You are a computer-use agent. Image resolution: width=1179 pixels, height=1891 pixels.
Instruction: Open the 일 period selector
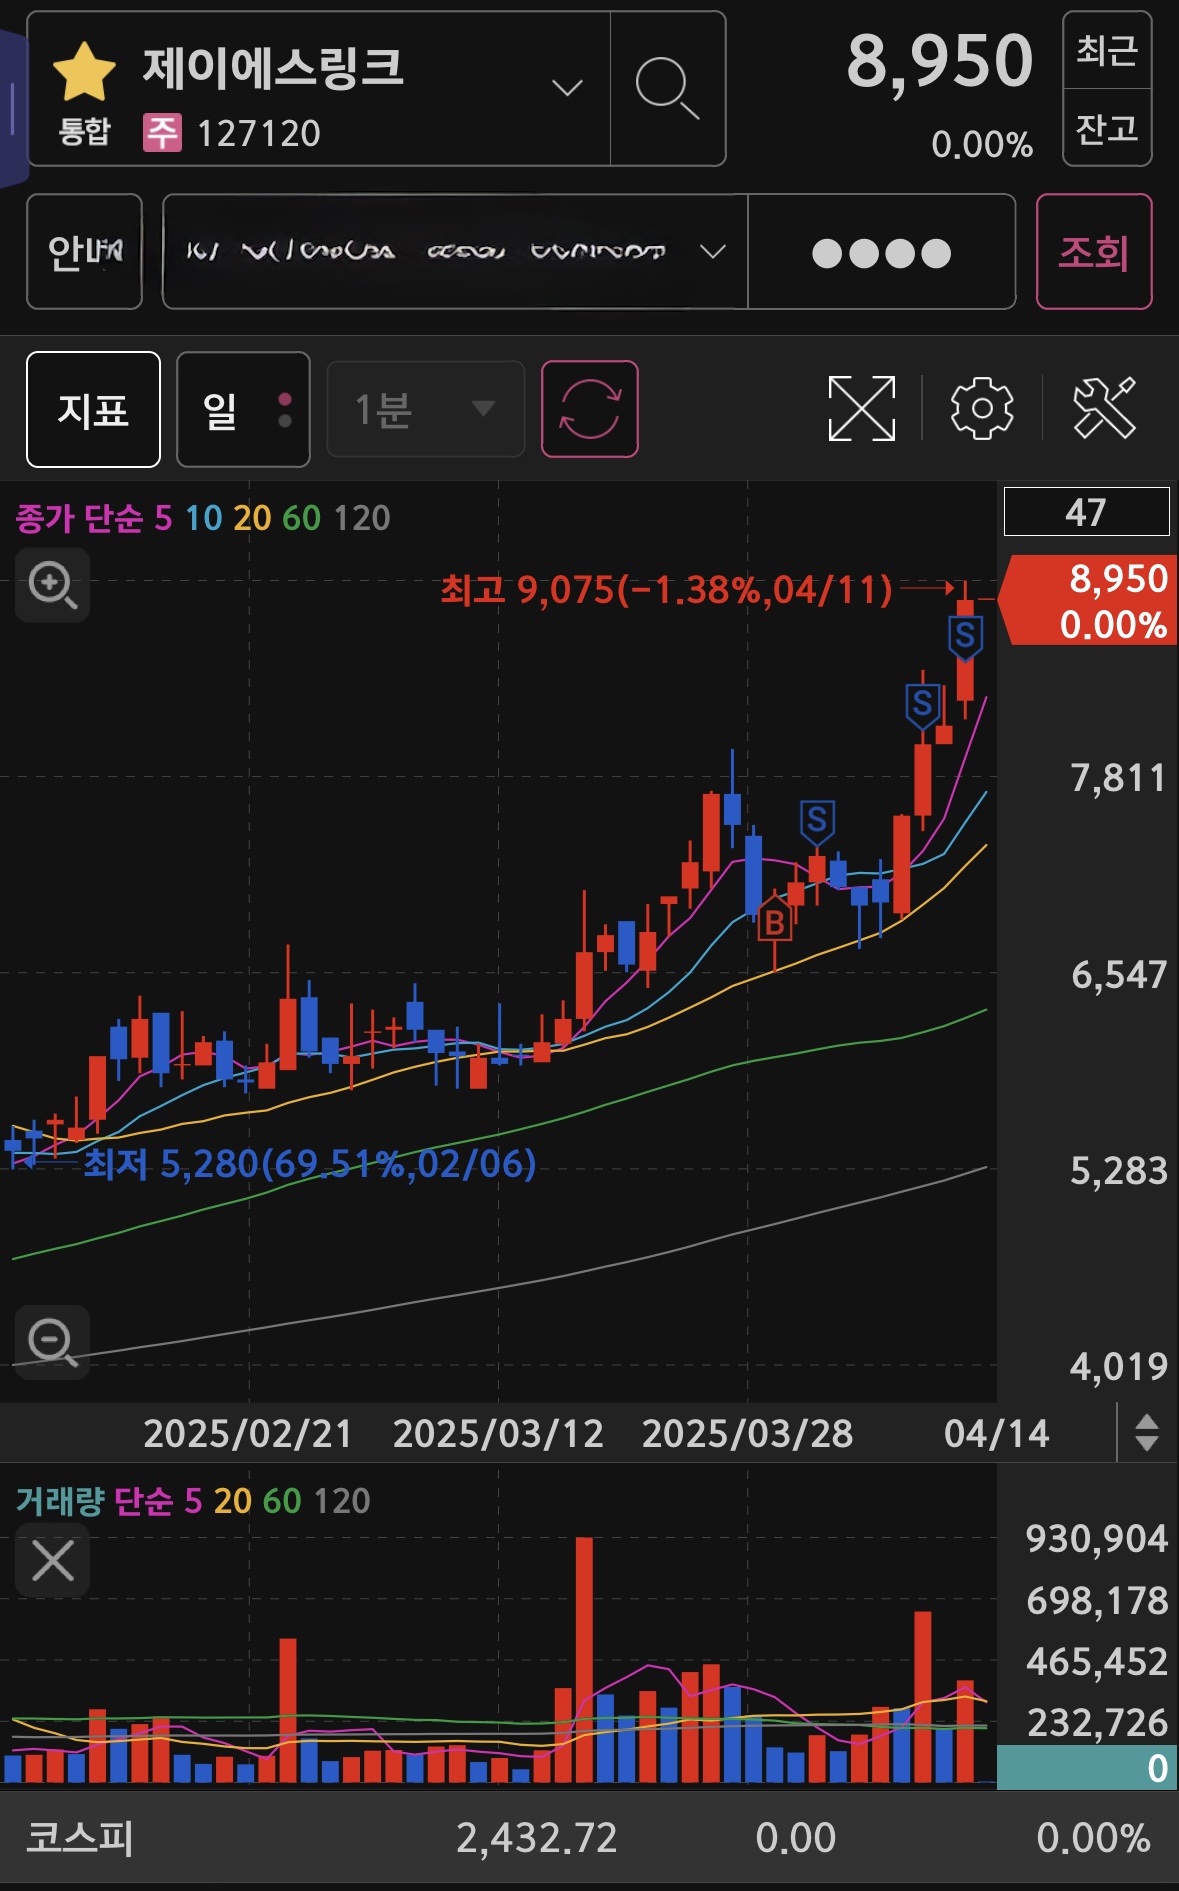243,409
